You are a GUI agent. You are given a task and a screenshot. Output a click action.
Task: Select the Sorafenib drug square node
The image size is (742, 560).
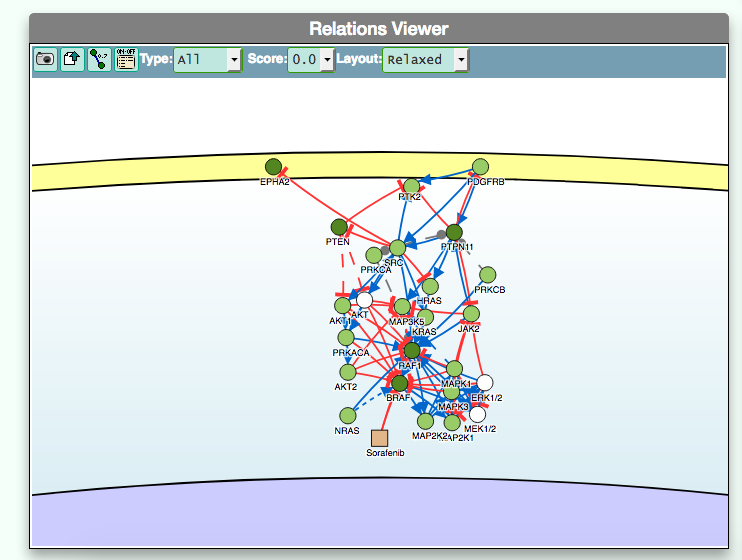click(x=379, y=438)
